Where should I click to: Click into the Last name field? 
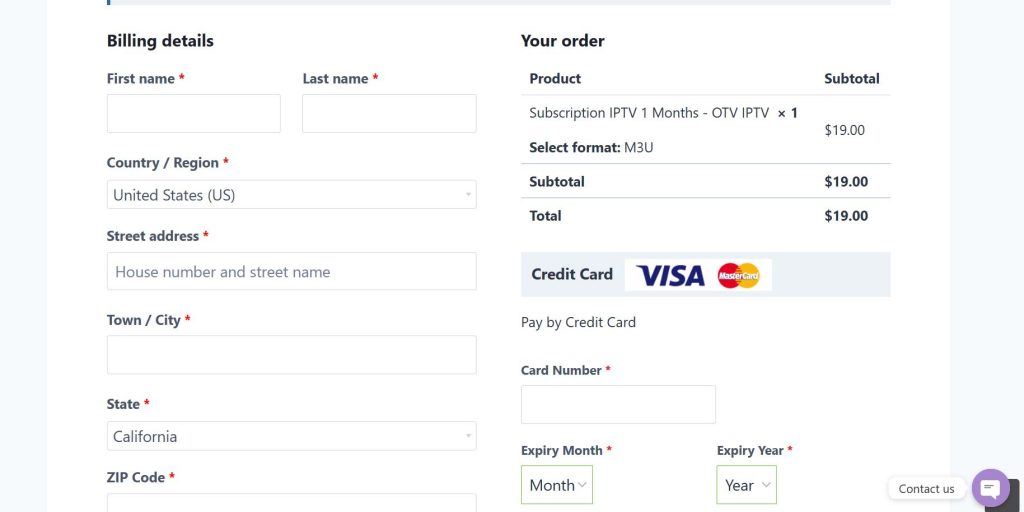point(389,114)
